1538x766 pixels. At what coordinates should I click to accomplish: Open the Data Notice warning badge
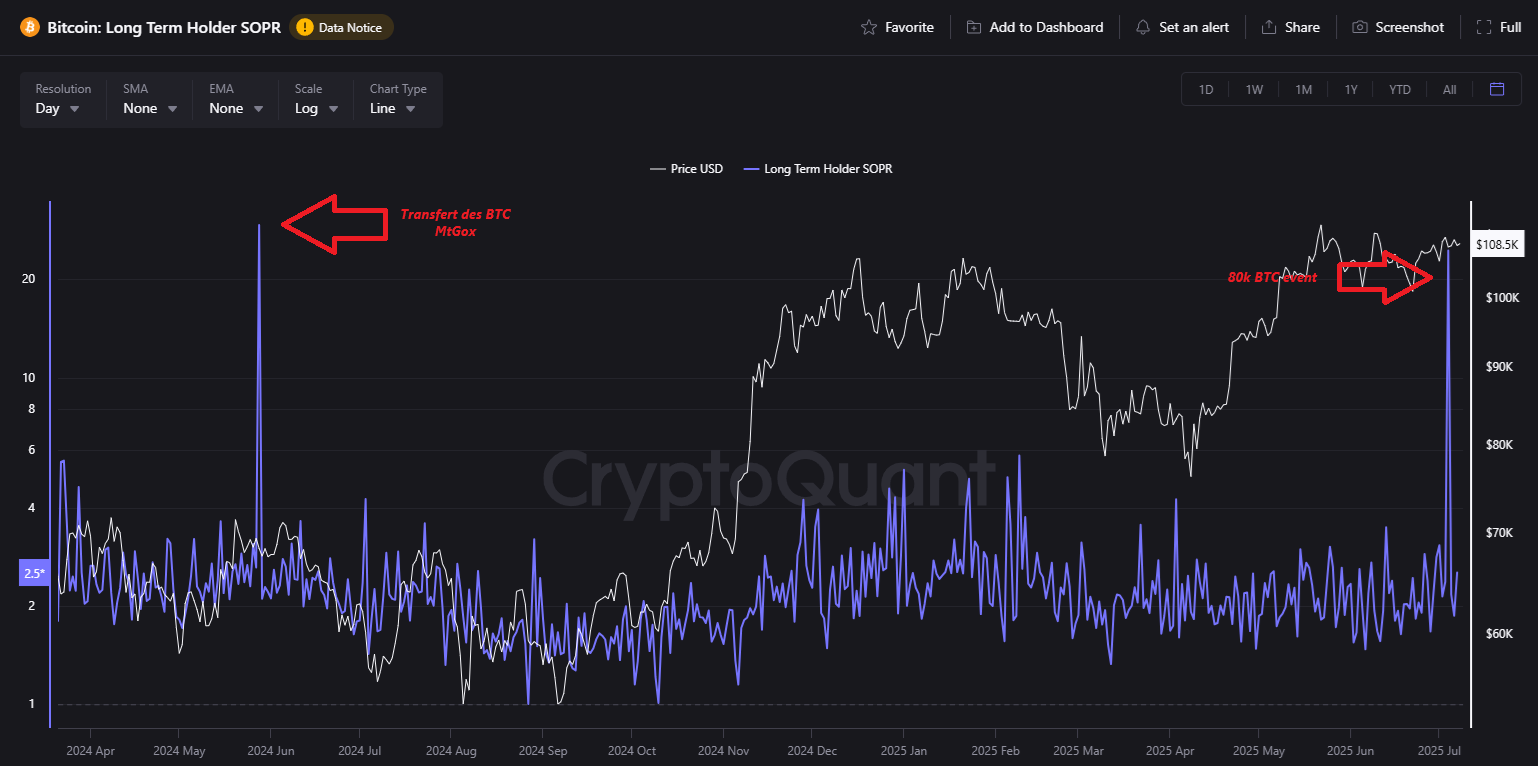341,27
